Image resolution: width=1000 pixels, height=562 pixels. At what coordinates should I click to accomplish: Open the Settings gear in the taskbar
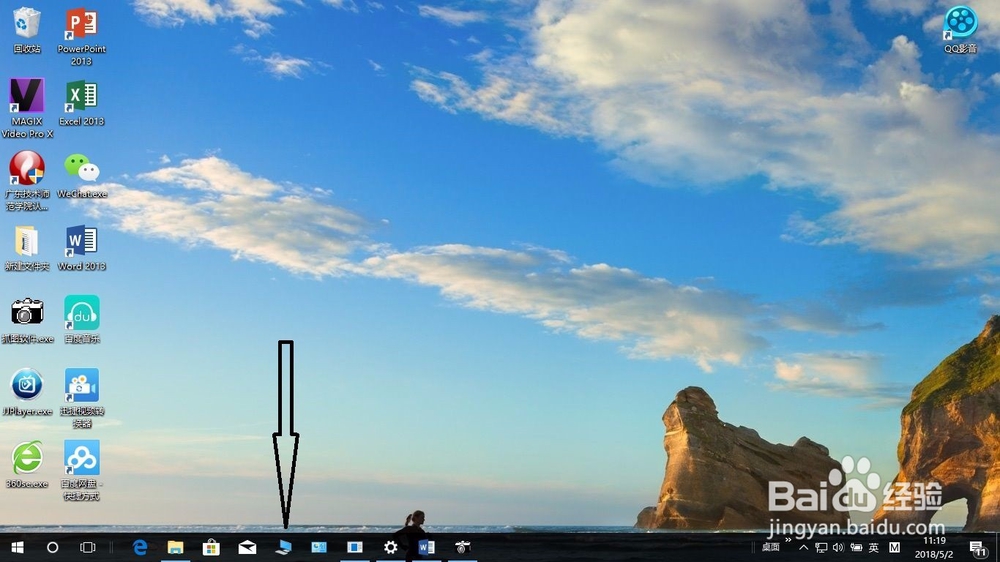390,547
